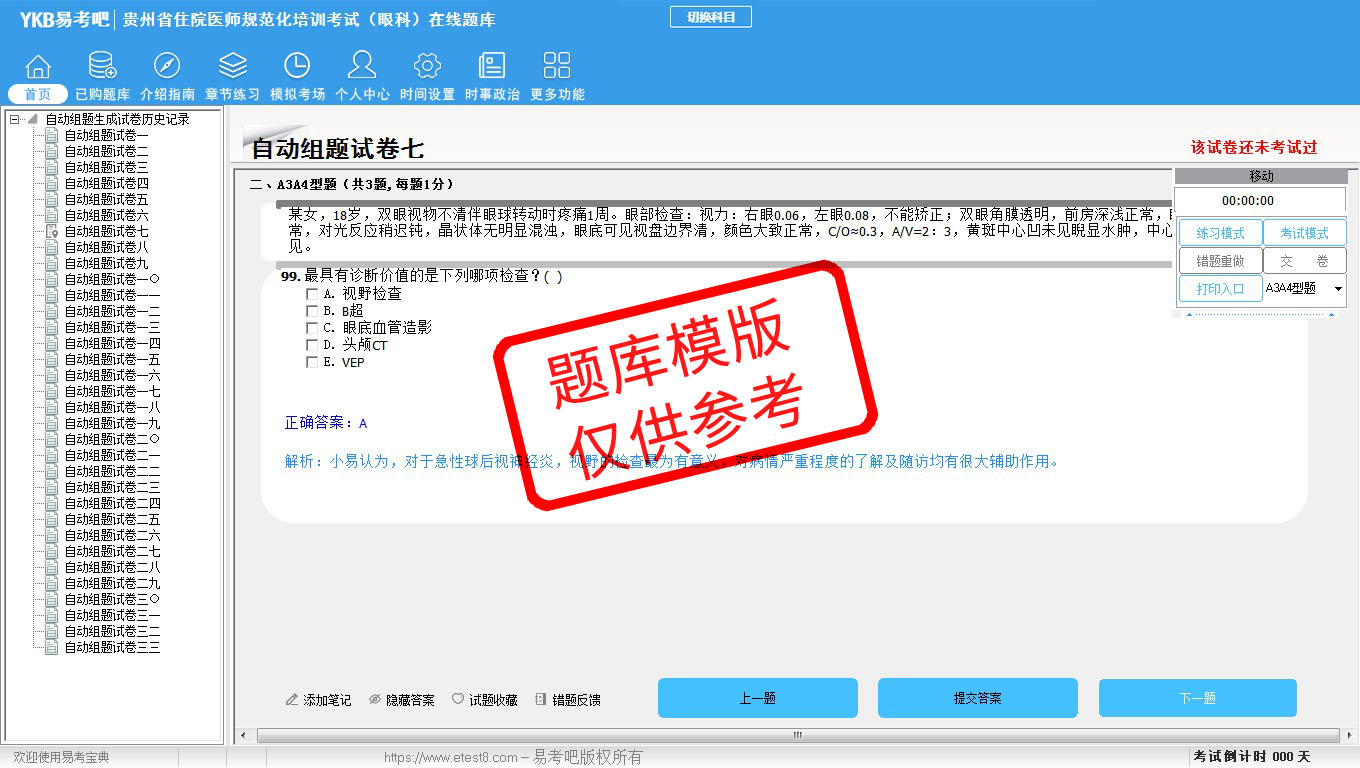Open the 已购题库 database icon
1360x768 pixels.
pos(102,66)
